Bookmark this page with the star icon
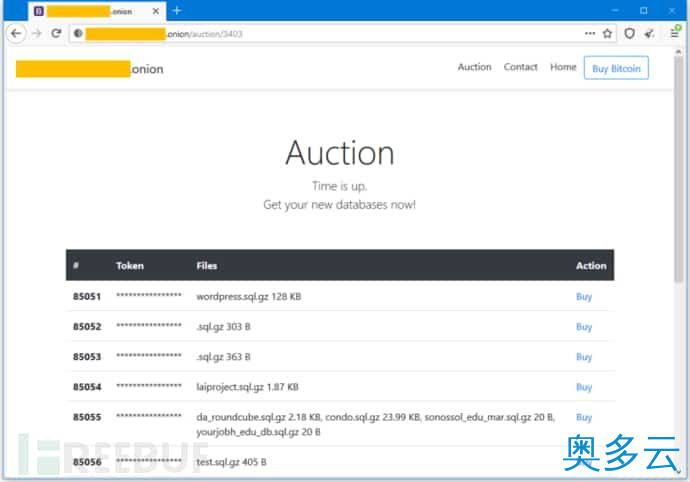The image size is (690, 482). coord(607,33)
